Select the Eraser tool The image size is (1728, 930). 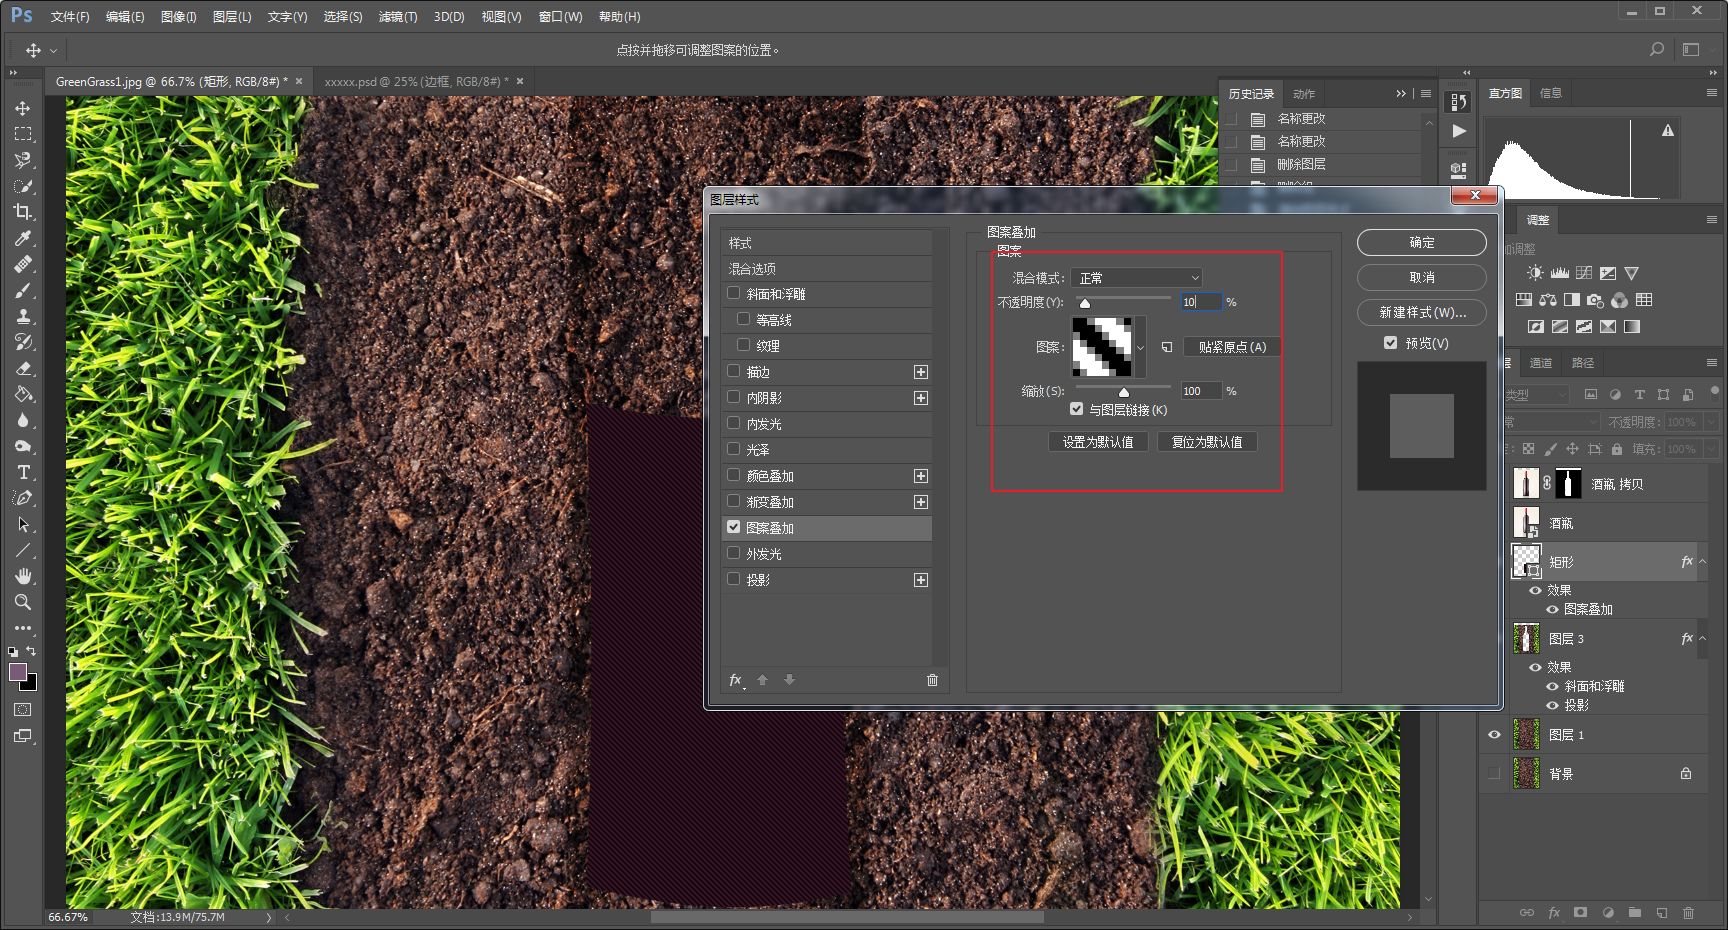coord(22,368)
